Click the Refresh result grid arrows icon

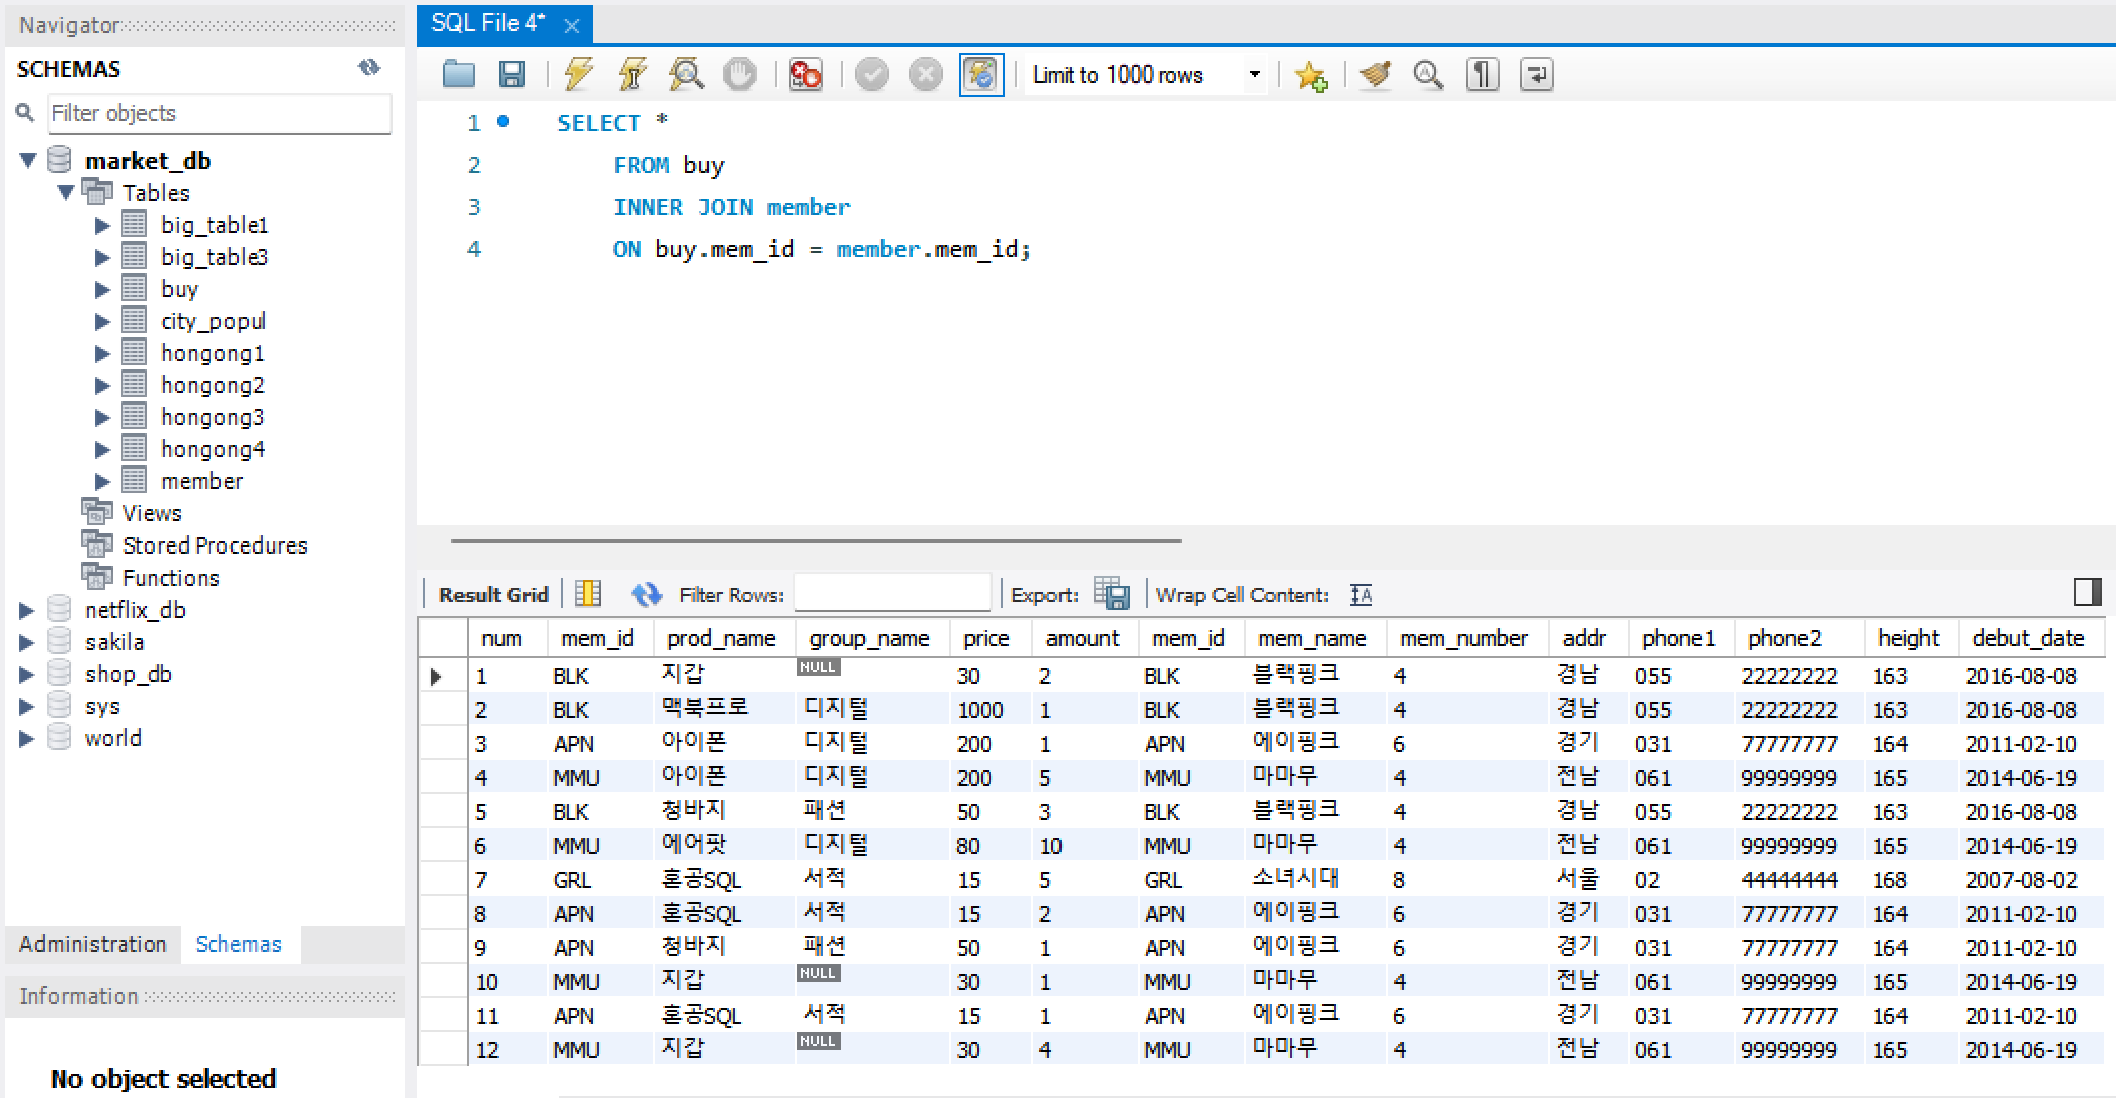tap(646, 594)
